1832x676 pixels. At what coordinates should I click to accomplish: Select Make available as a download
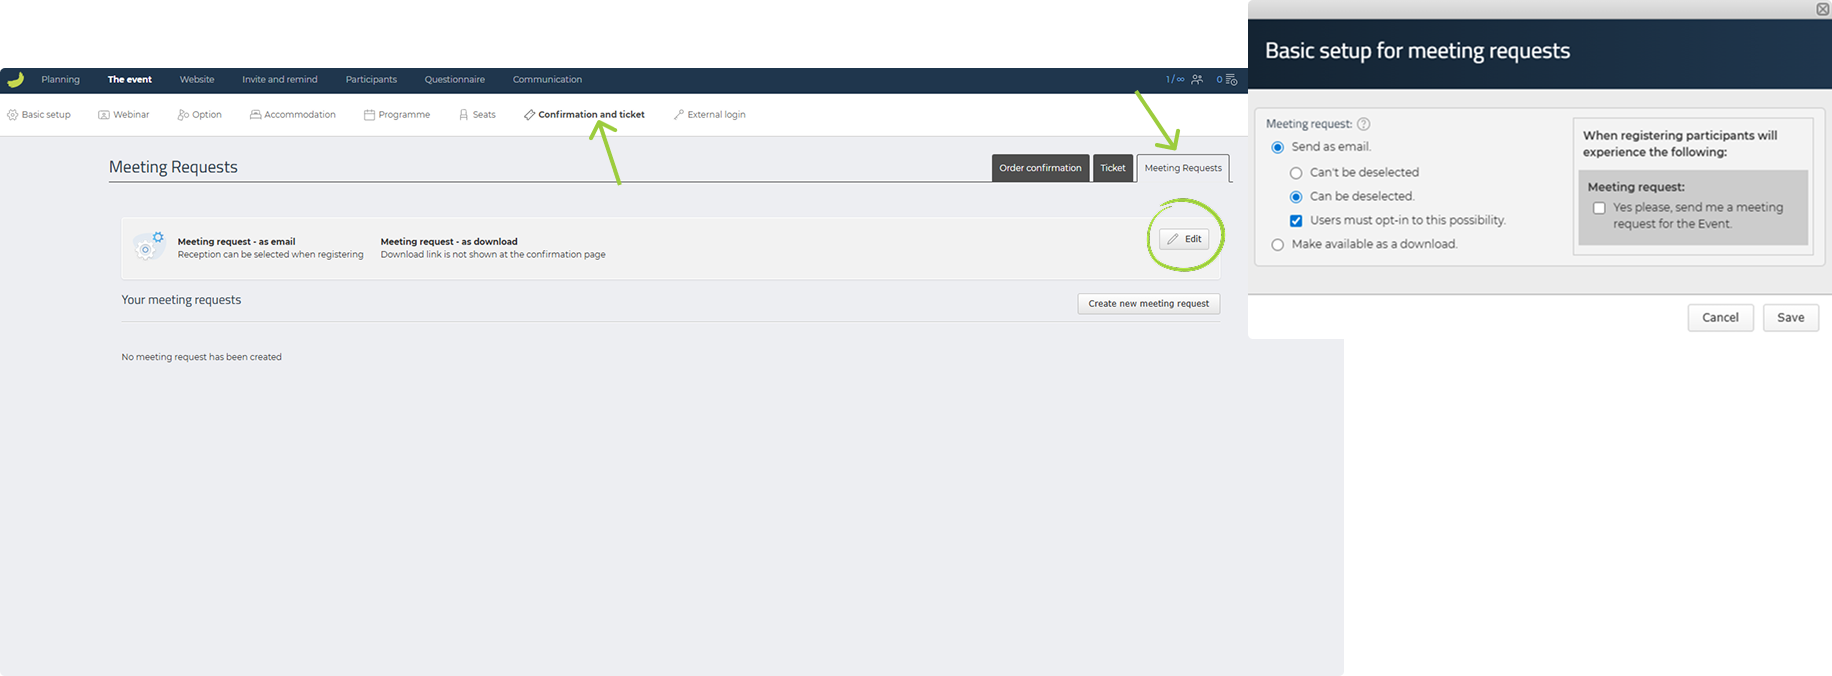click(1278, 245)
